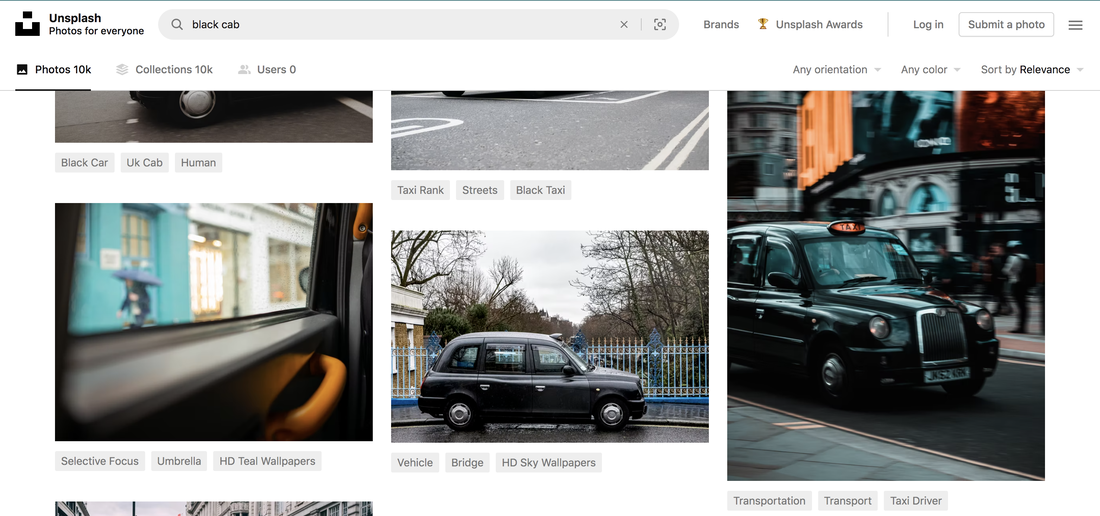The image size is (1100, 516).
Task: Select the Human tag
Action: (x=199, y=163)
